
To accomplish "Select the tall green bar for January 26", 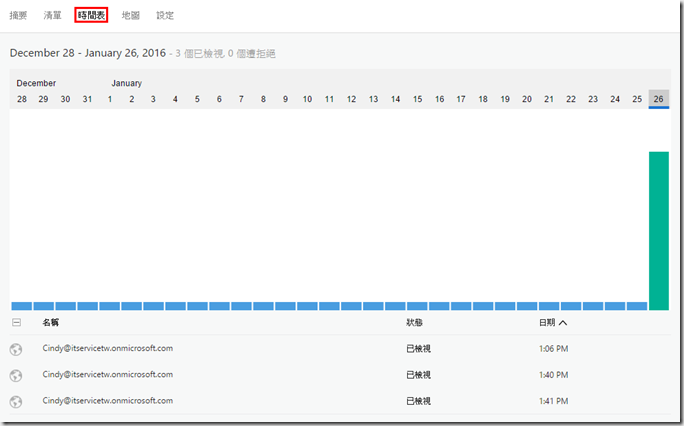I will point(659,230).
